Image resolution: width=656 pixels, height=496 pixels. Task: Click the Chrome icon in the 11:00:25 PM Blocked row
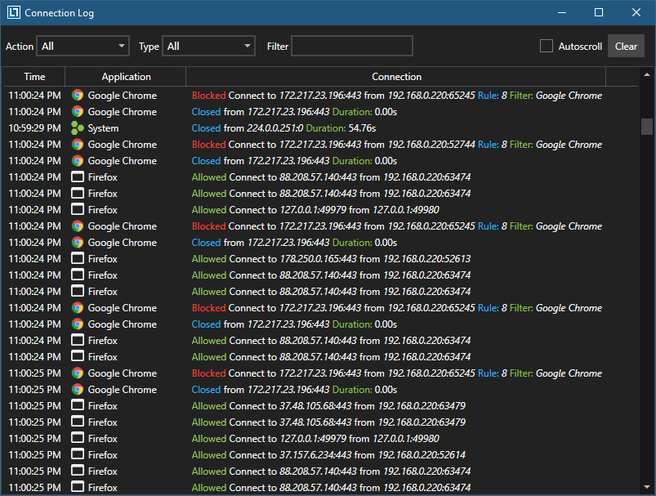pyautogui.click(x=77, y=373)
